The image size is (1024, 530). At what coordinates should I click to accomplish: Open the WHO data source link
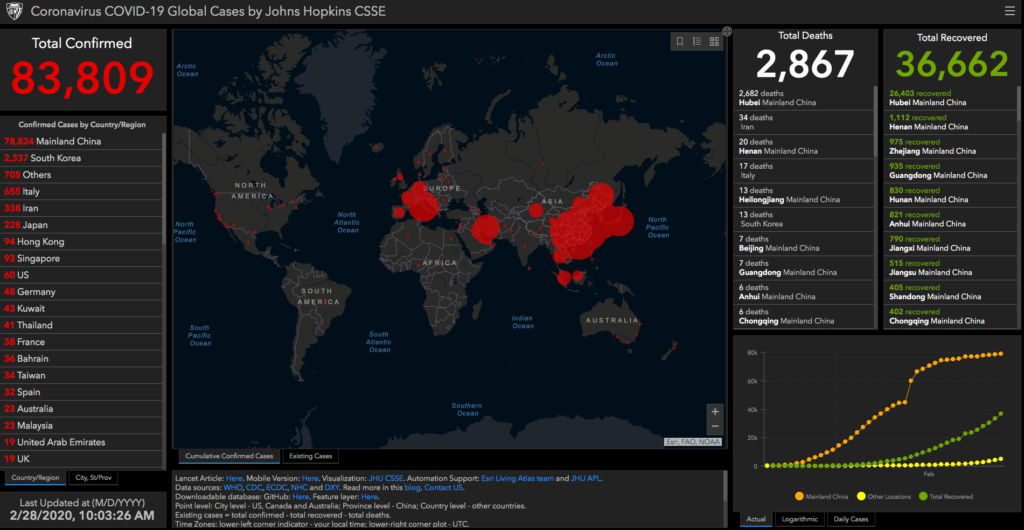click(234, 488)
